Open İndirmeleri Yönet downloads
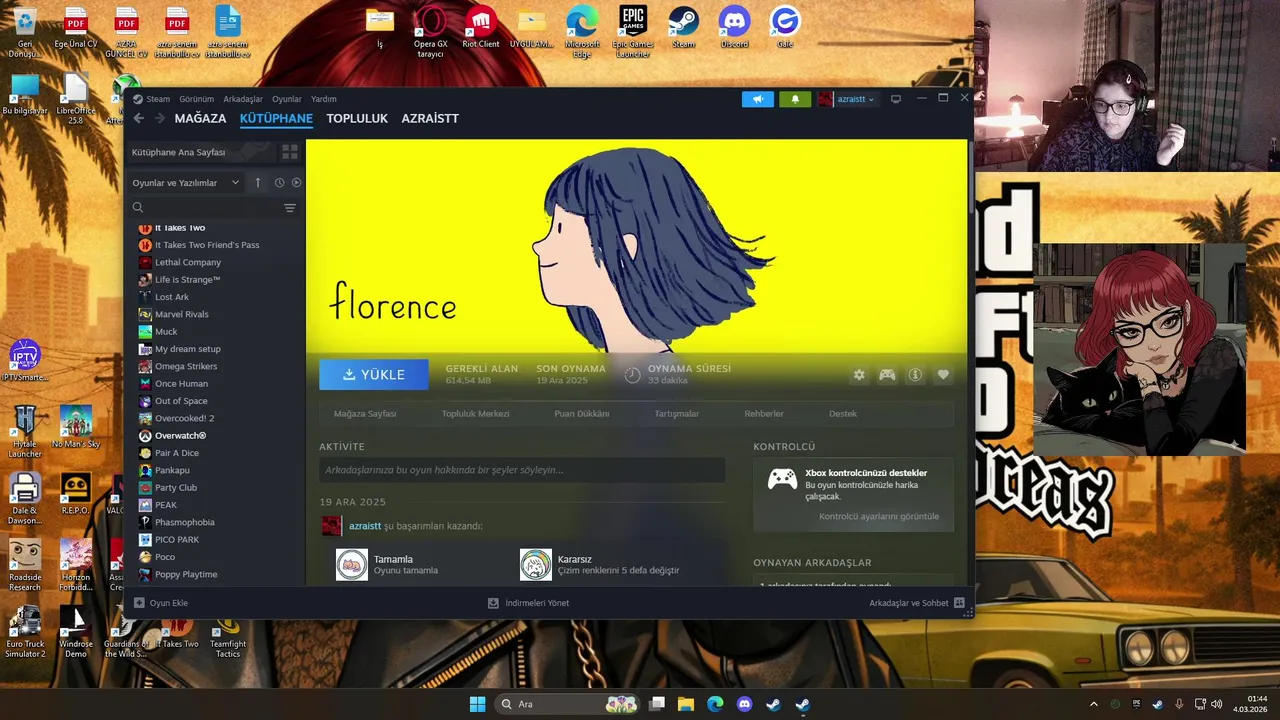The image size is (1280, 720). tap(528, 603)
